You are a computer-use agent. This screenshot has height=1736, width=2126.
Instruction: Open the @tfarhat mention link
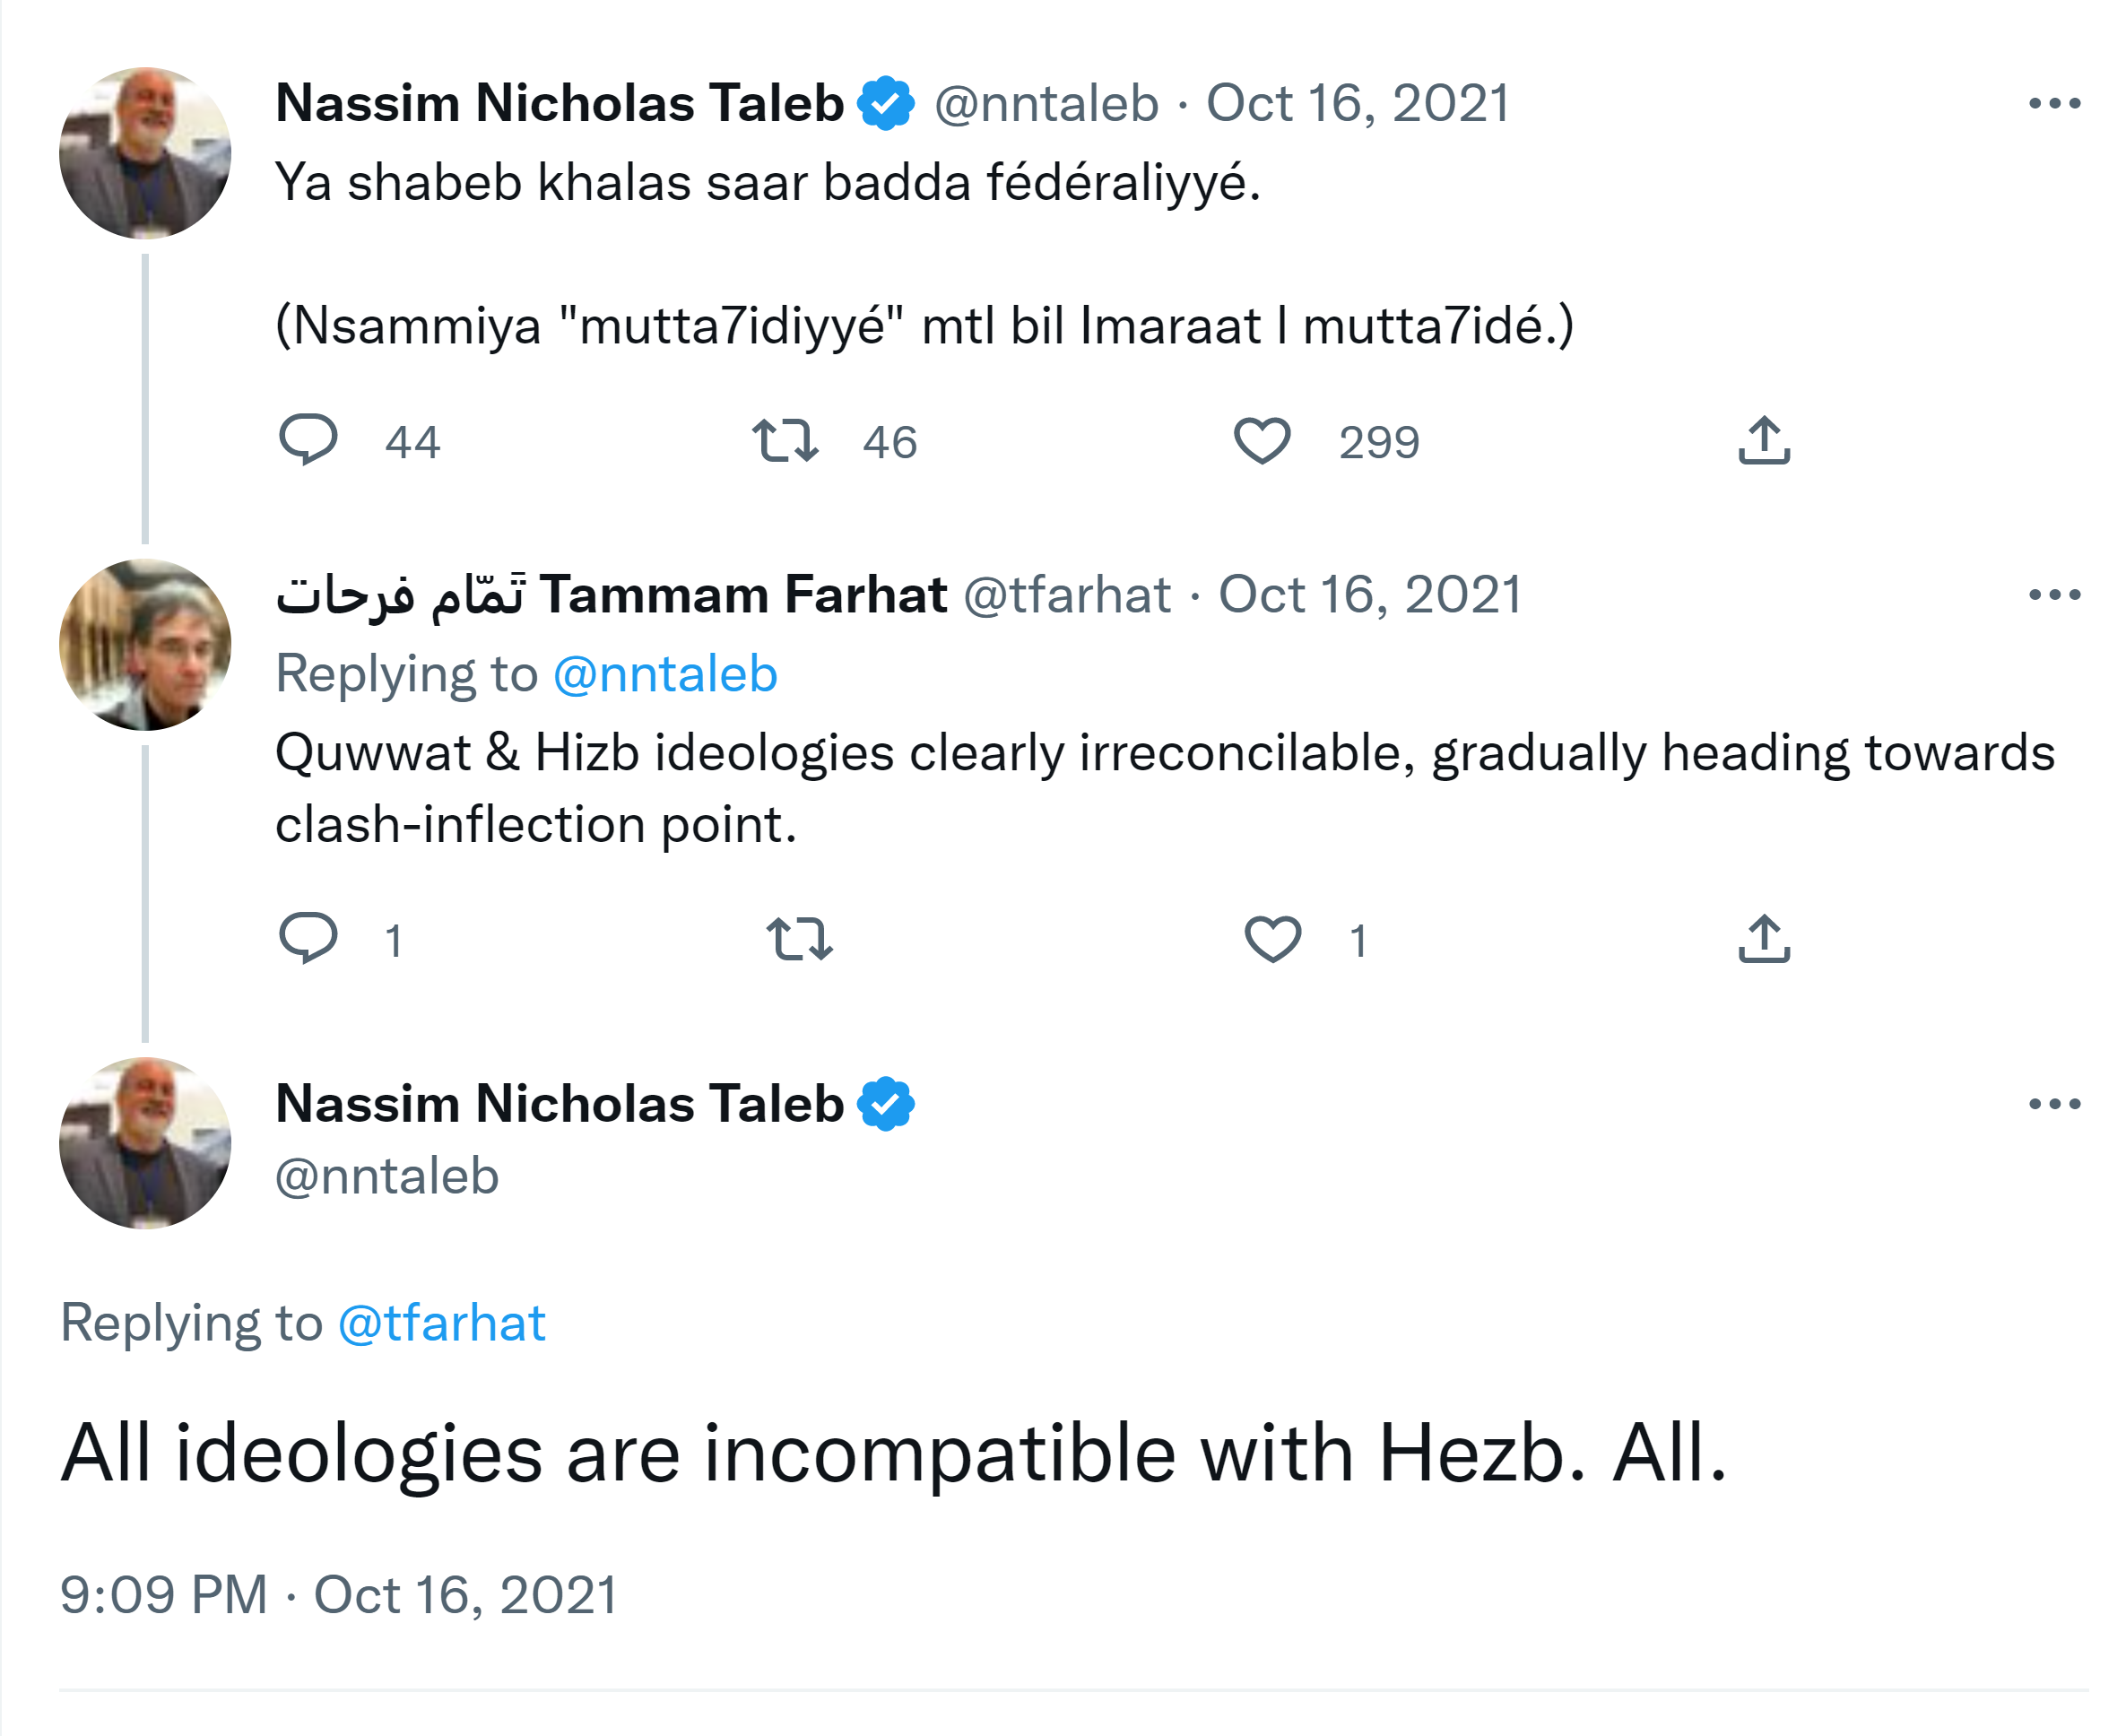click(x=442, y=1323)
